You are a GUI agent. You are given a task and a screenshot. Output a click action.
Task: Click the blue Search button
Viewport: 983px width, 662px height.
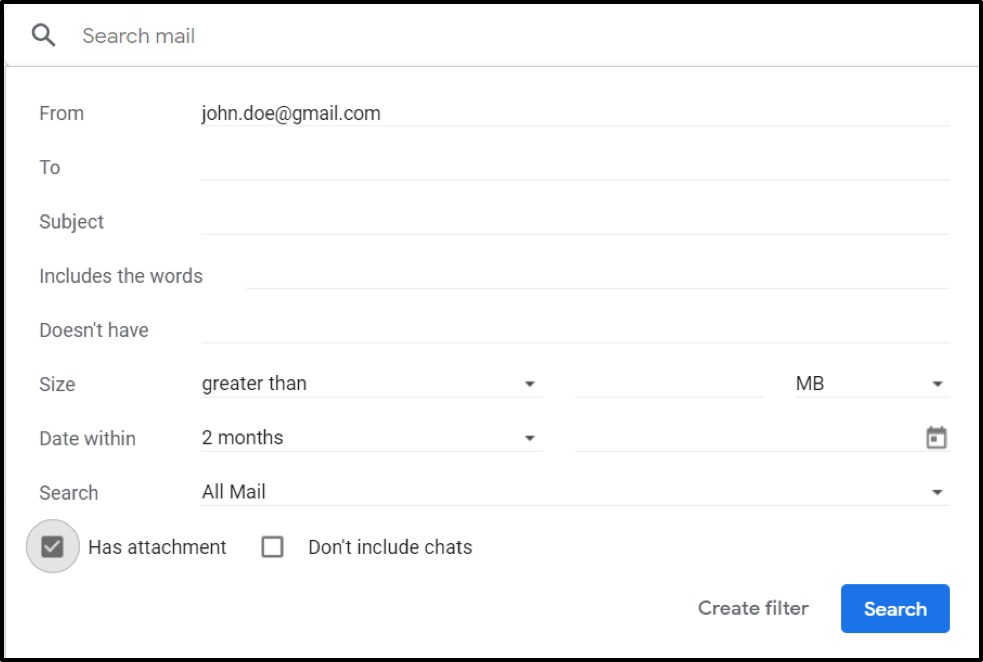tap(895, 609)
